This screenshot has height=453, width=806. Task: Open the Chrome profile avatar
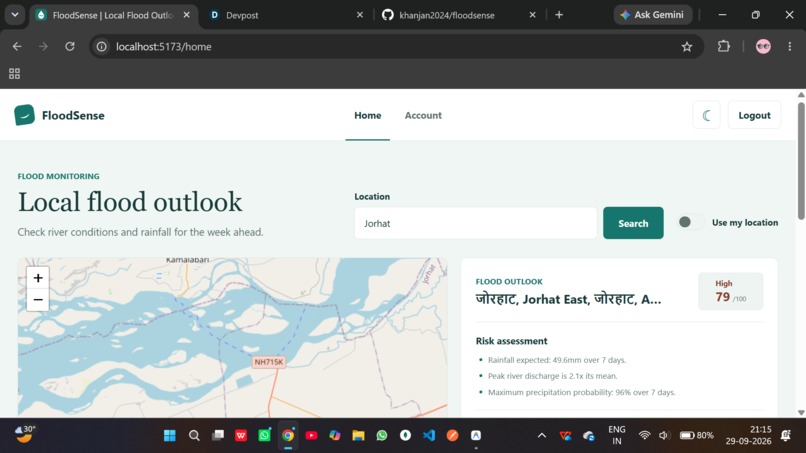point(763,46)
